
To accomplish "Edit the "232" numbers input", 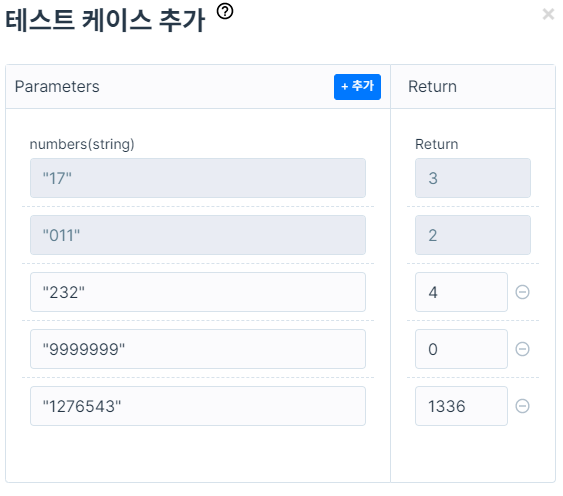I will (198, 292).
